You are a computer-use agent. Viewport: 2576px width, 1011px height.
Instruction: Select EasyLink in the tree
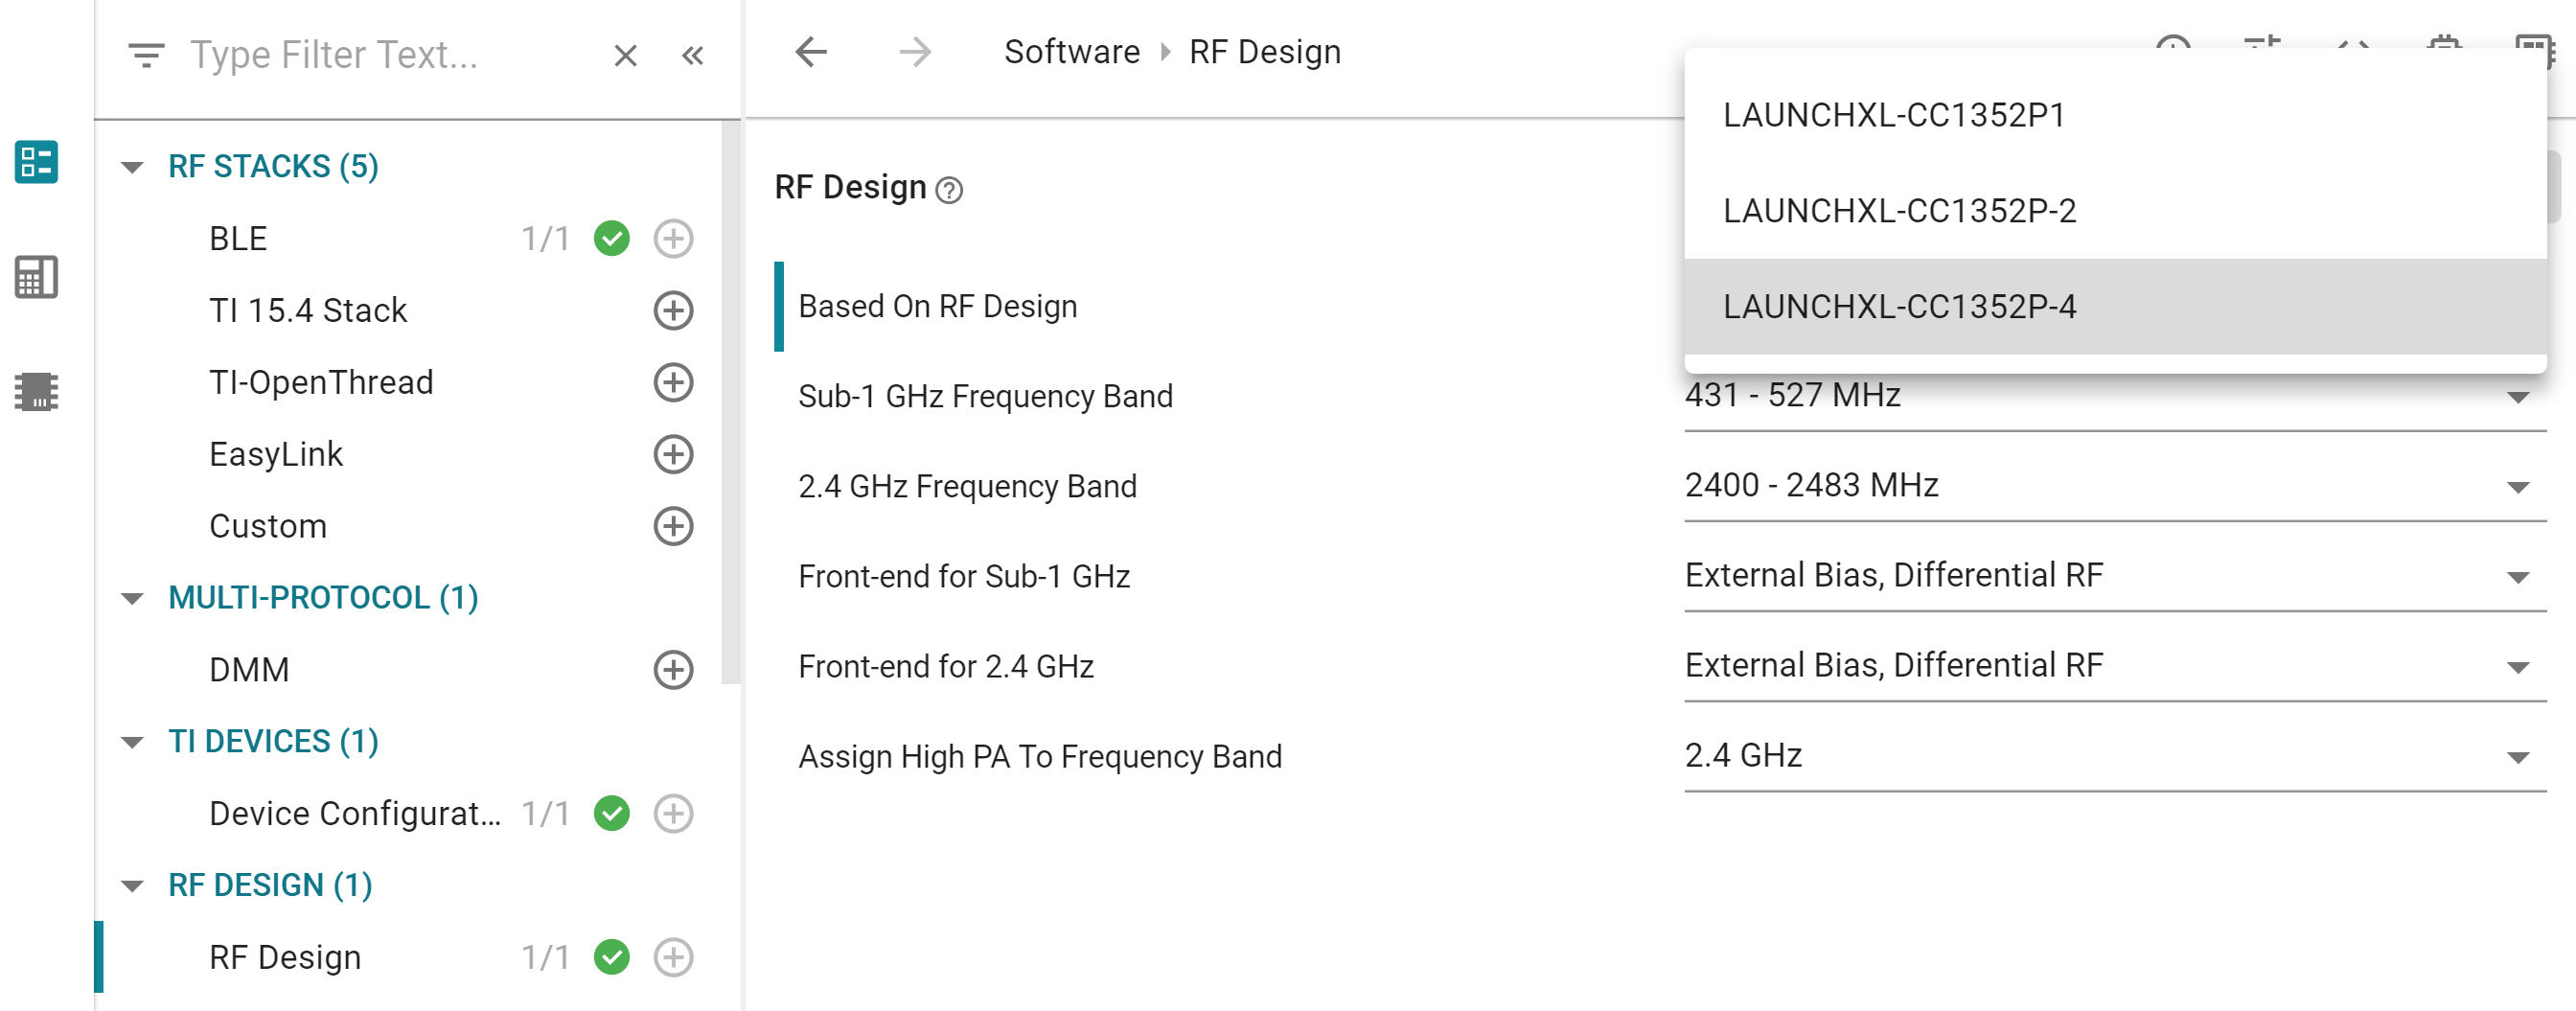(x=276, y=455)
